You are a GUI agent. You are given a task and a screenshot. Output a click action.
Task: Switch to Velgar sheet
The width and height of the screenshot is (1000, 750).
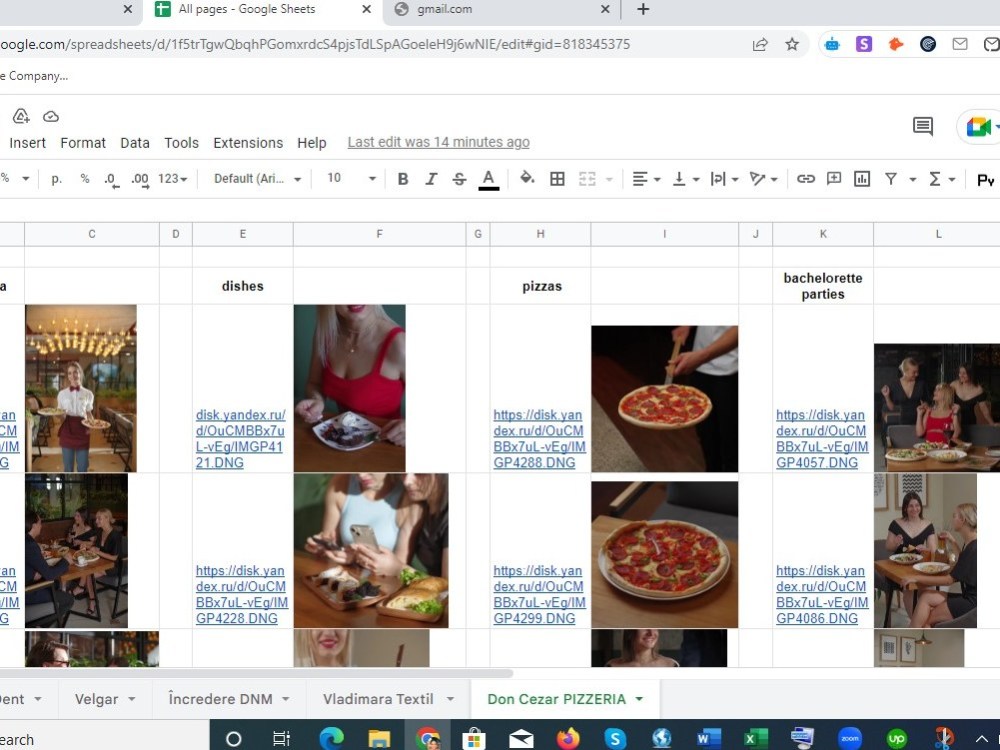[96, 700]
